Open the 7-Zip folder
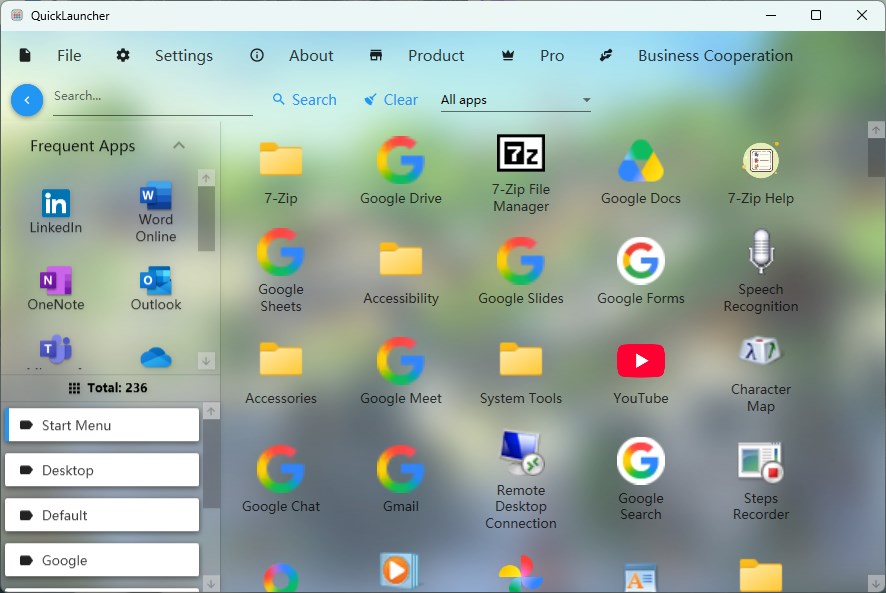 (x=281, y=172)
